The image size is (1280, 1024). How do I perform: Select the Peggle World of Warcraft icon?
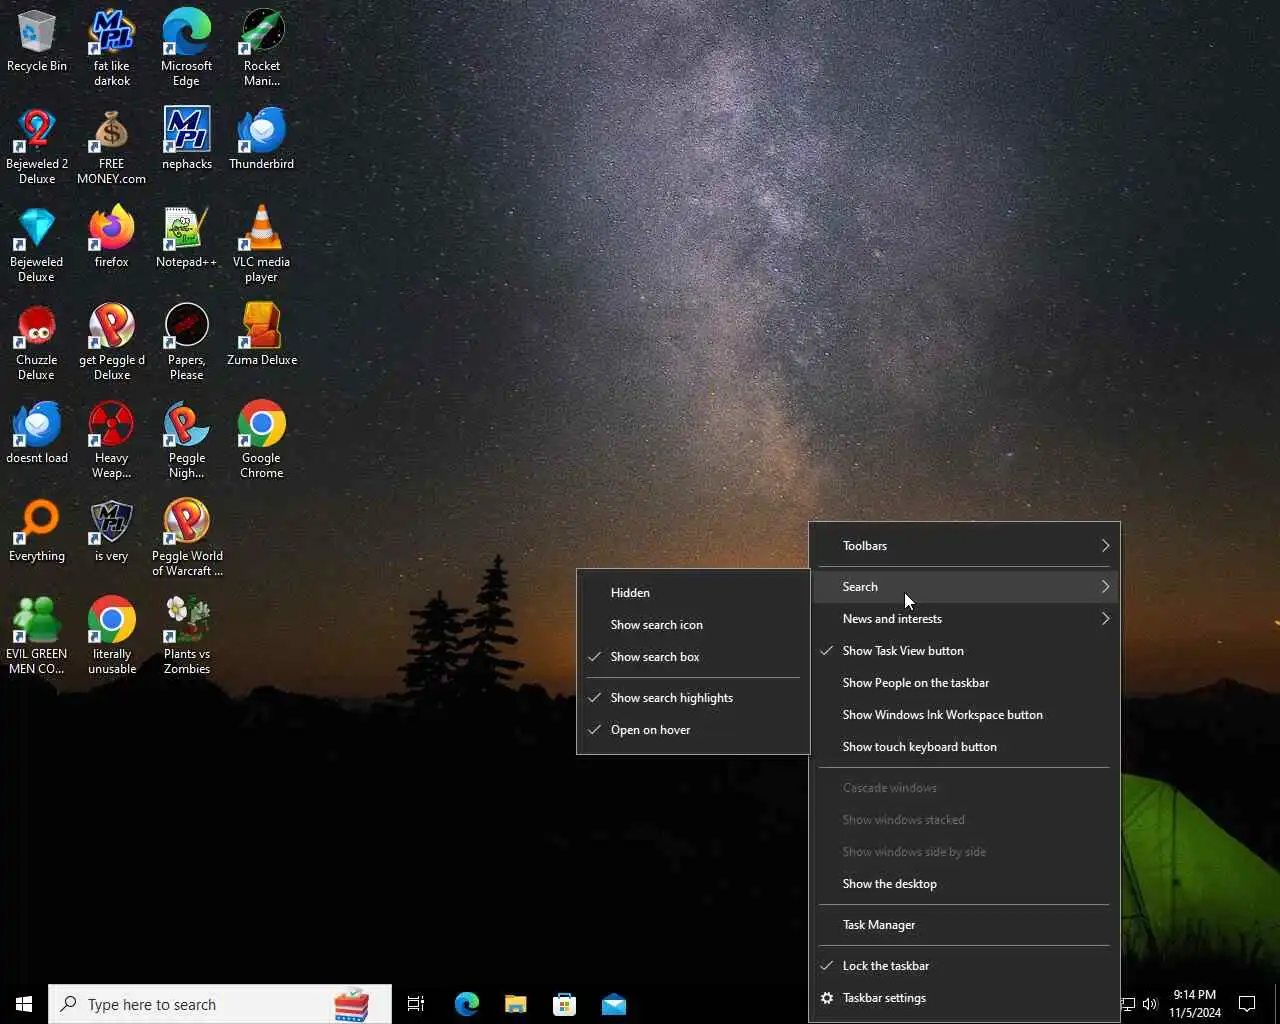tap(187, 538)
